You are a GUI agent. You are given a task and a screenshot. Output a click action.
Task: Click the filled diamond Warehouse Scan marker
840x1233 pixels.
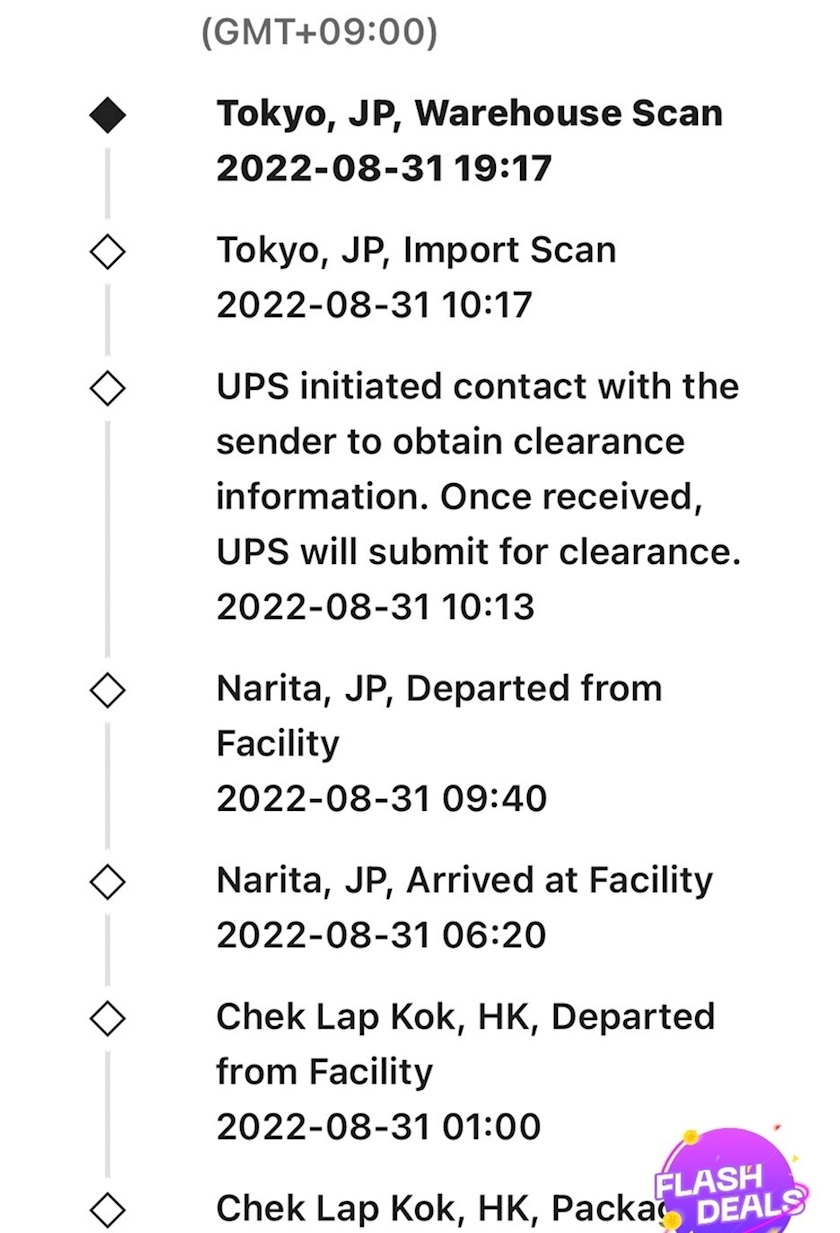[107, 116]
